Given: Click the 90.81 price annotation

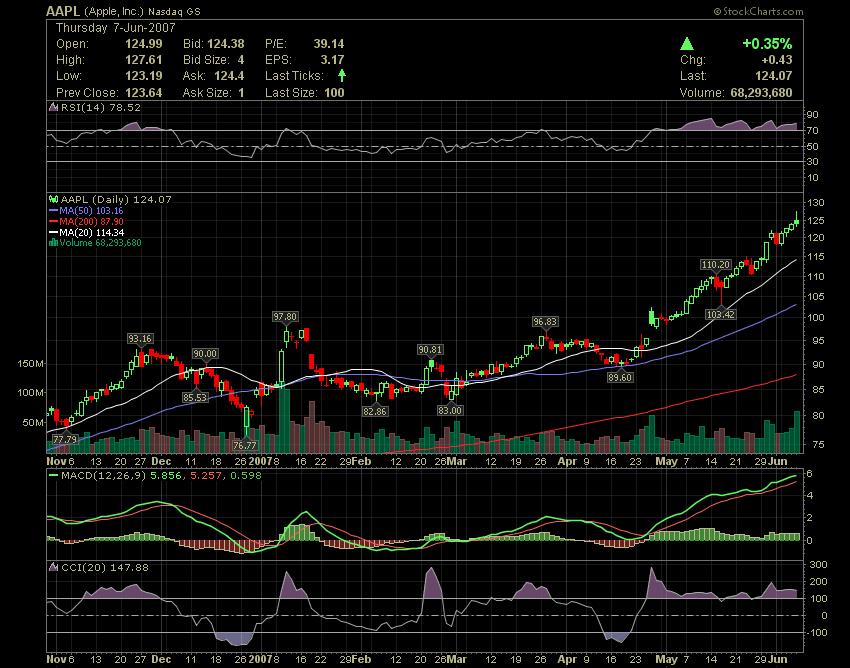Looking at the screenshot, I should (x=430, y=350).
